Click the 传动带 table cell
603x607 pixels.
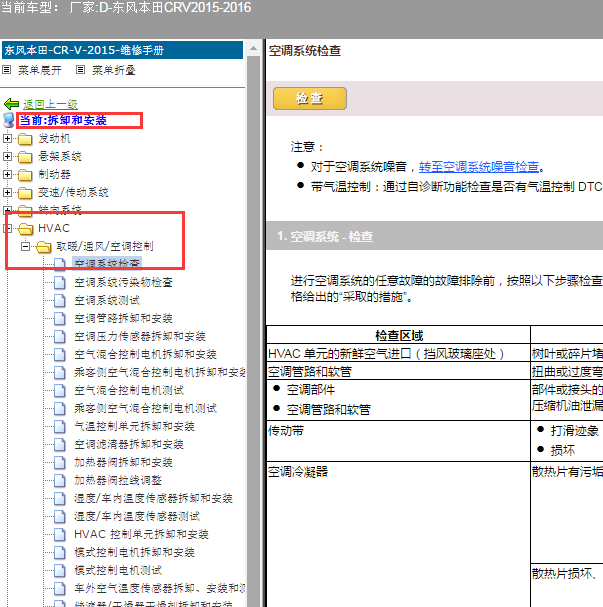399,441
